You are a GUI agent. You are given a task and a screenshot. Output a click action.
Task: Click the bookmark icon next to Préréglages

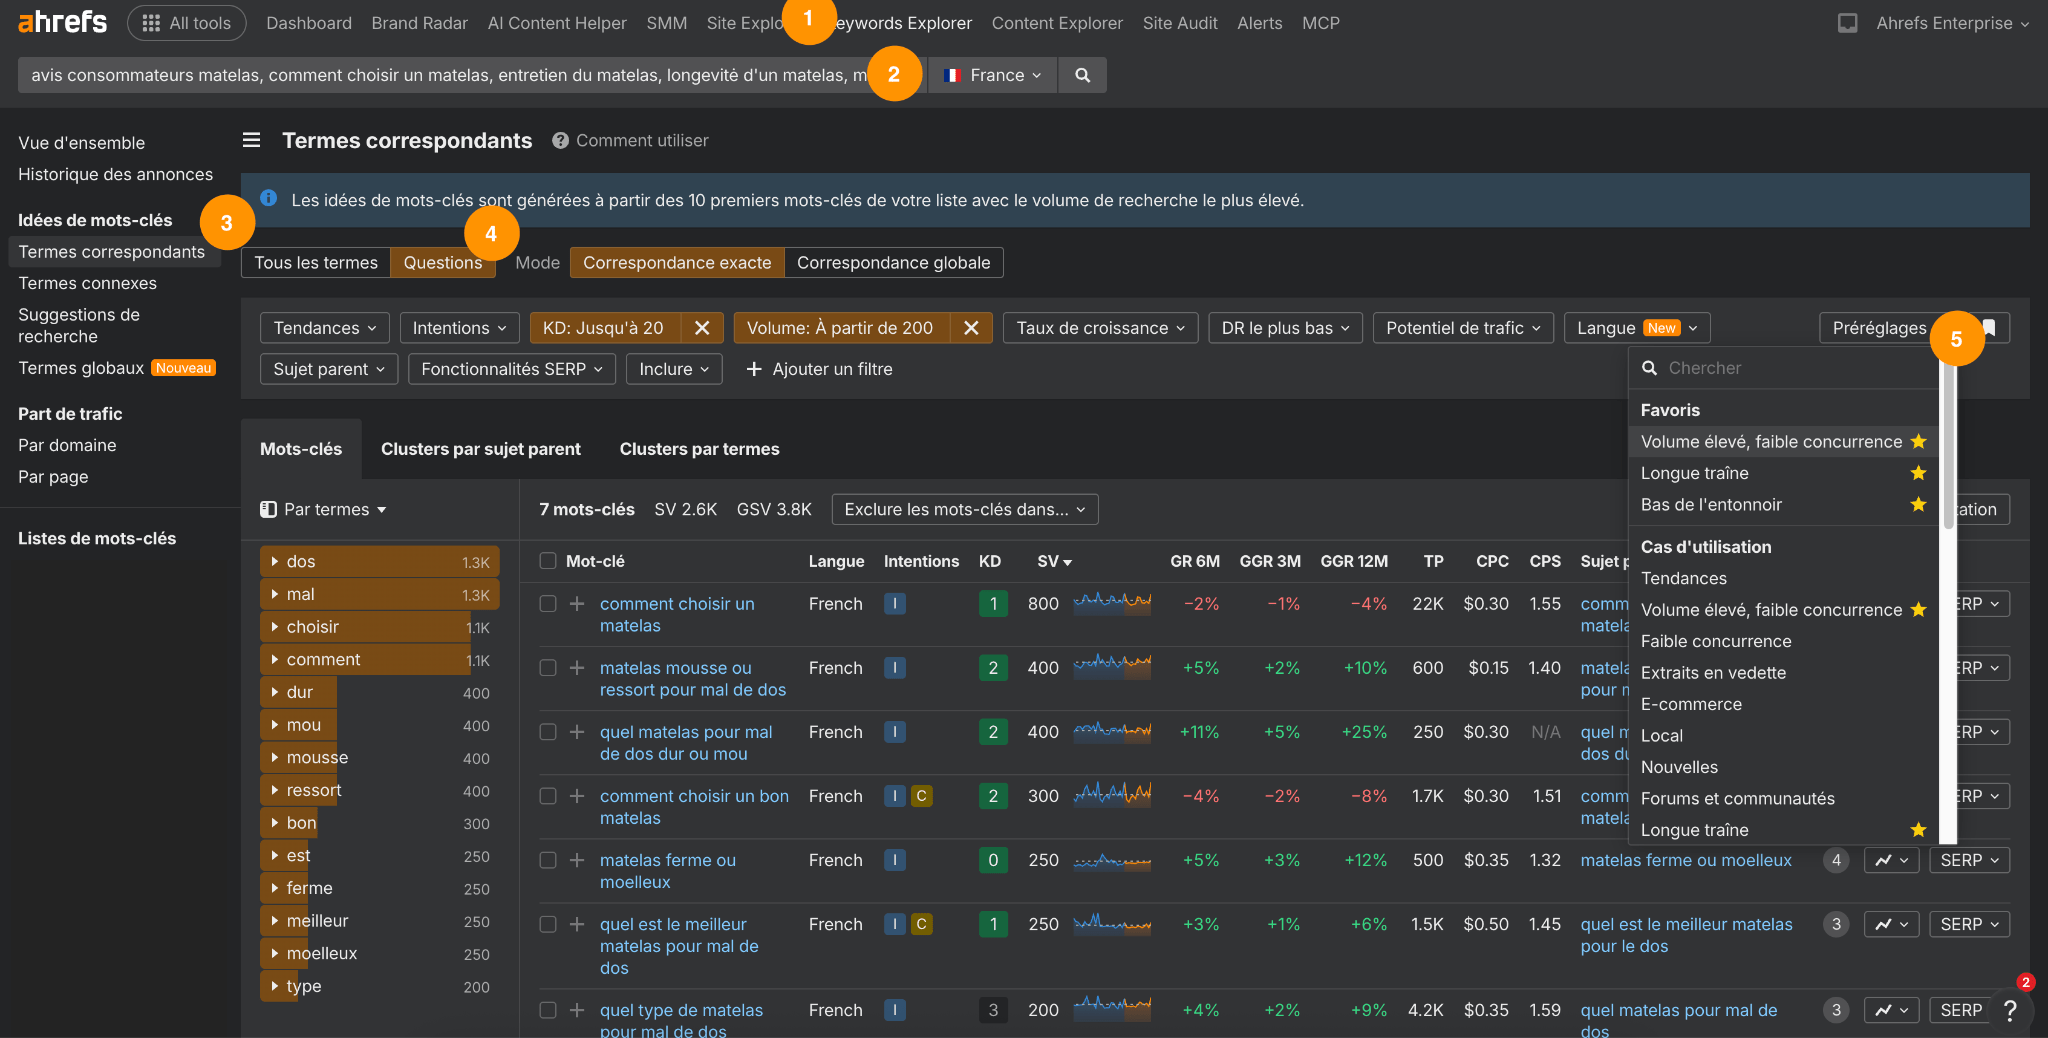click(x=1990, y=328)
